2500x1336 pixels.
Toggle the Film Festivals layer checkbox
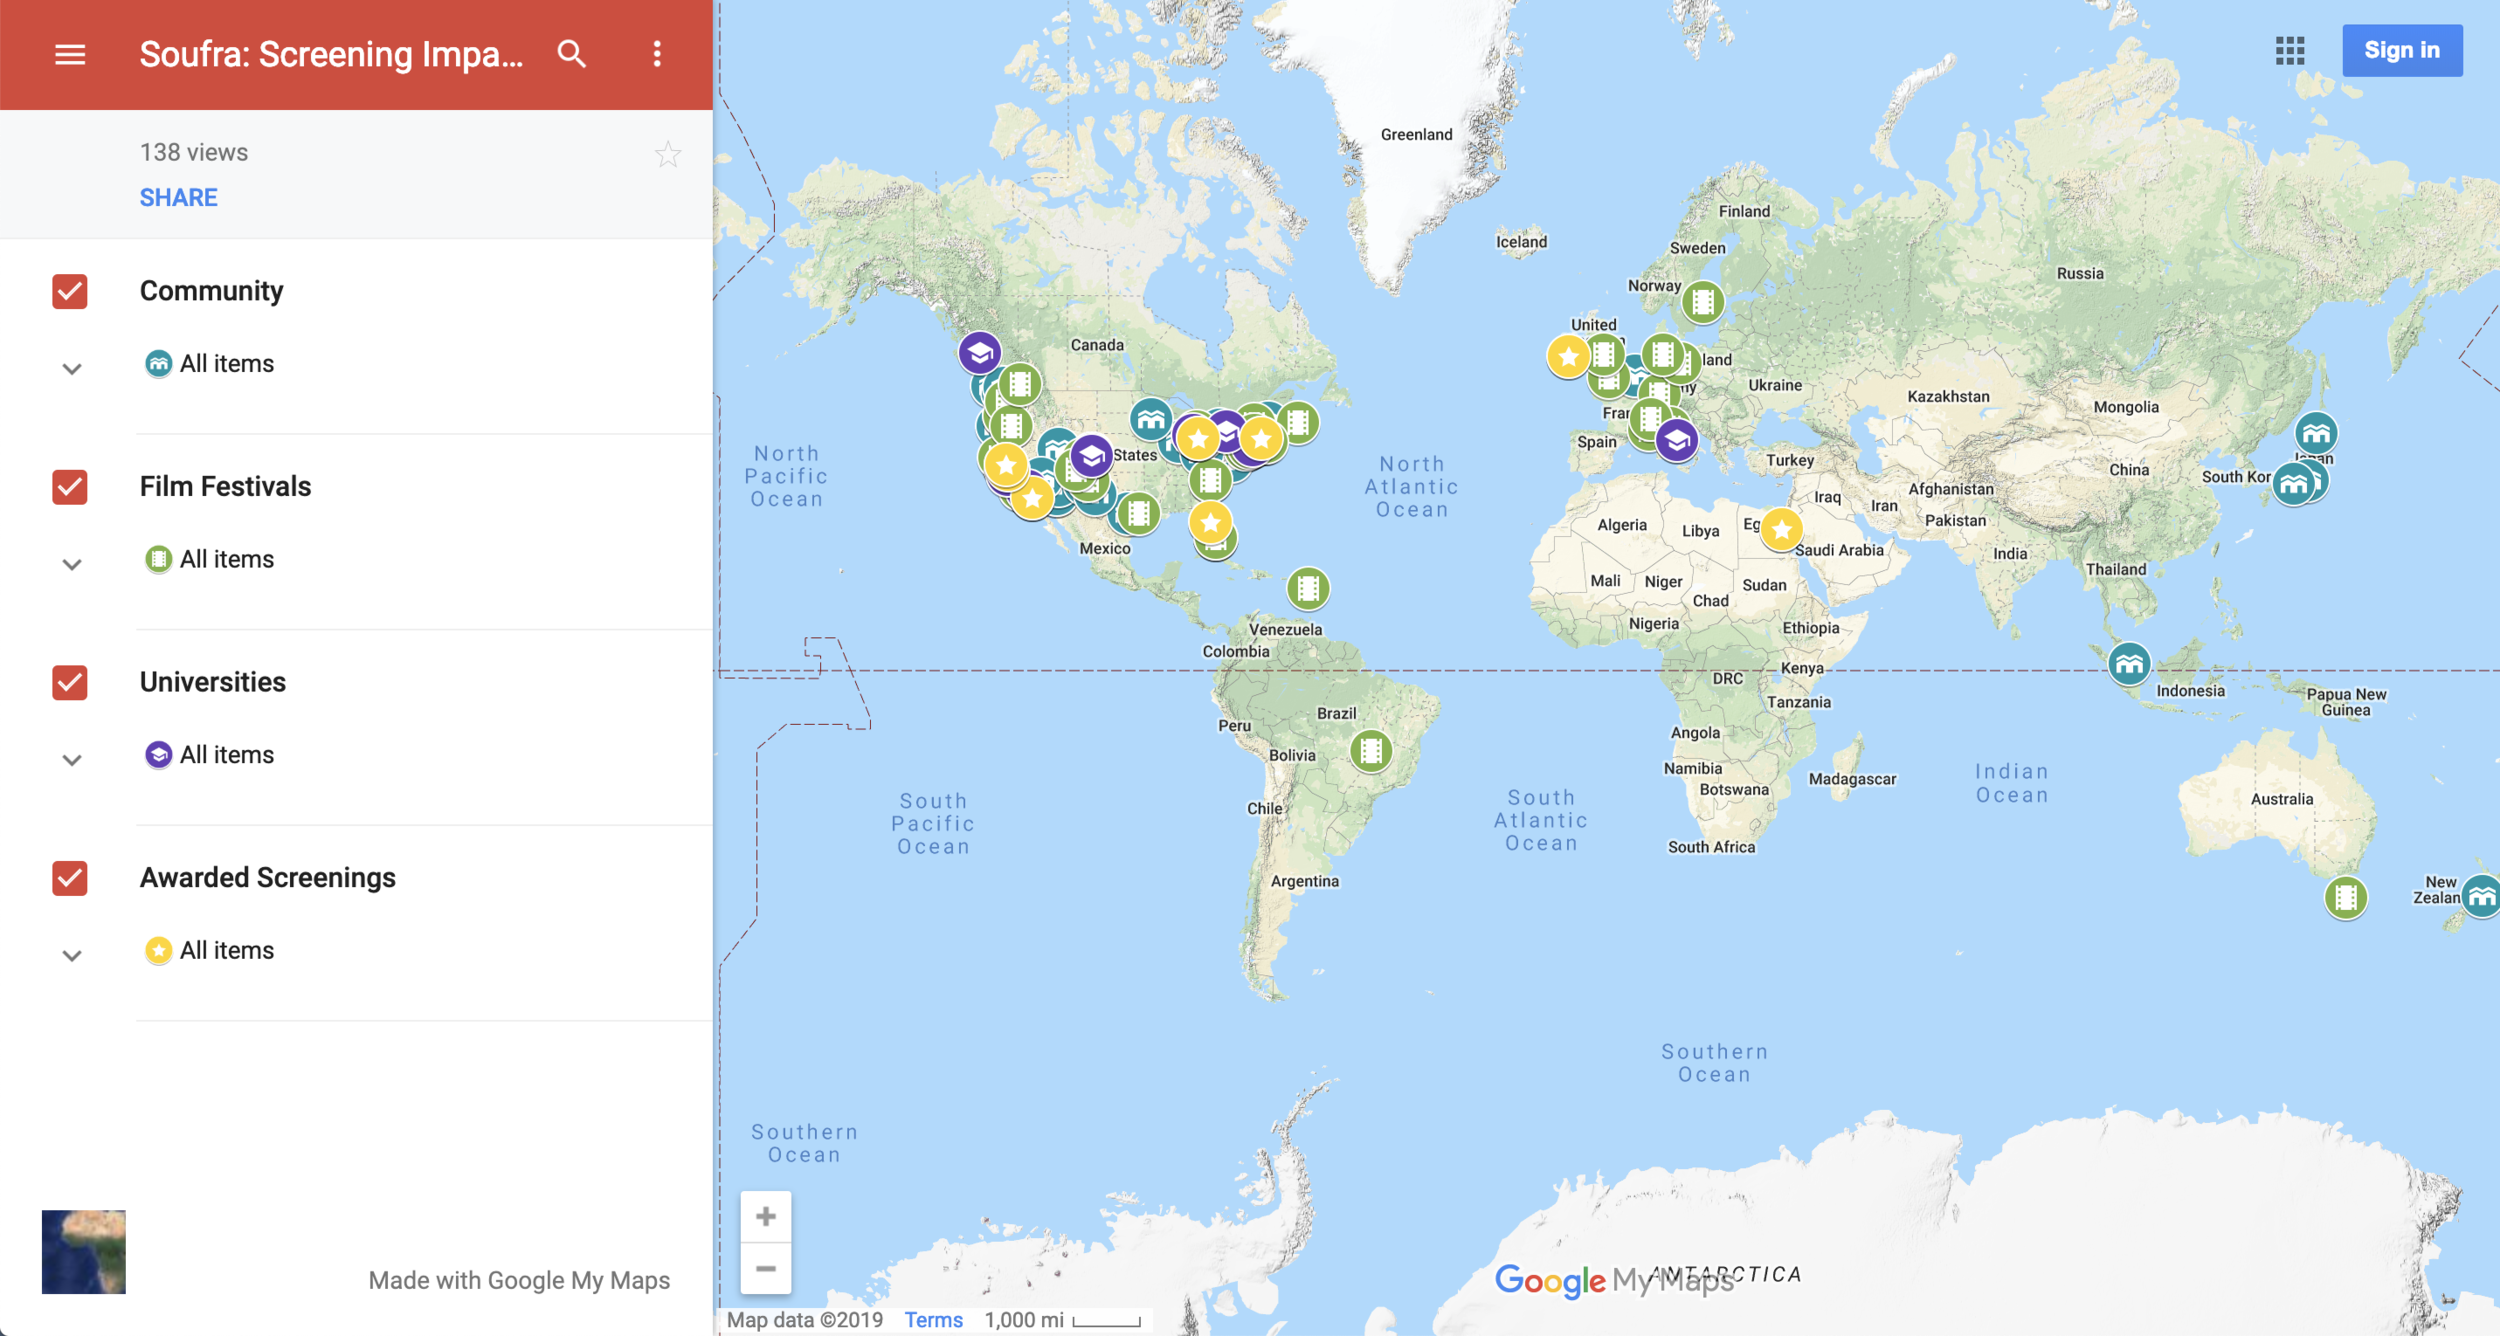coord(70,487)
